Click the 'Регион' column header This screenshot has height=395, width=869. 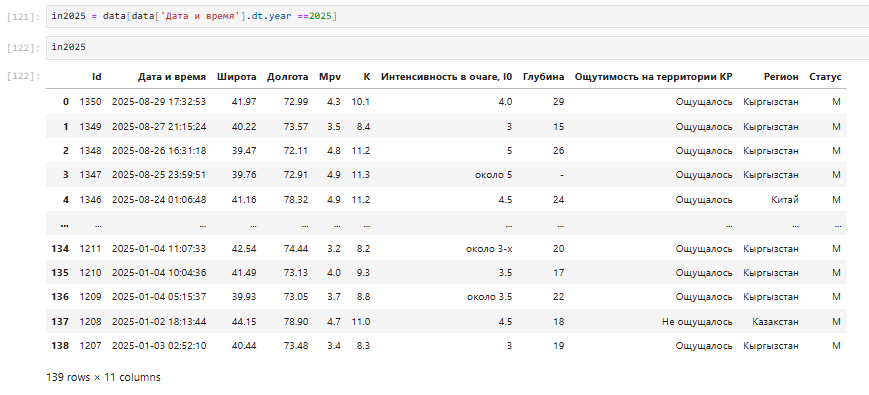pos(781,77)
